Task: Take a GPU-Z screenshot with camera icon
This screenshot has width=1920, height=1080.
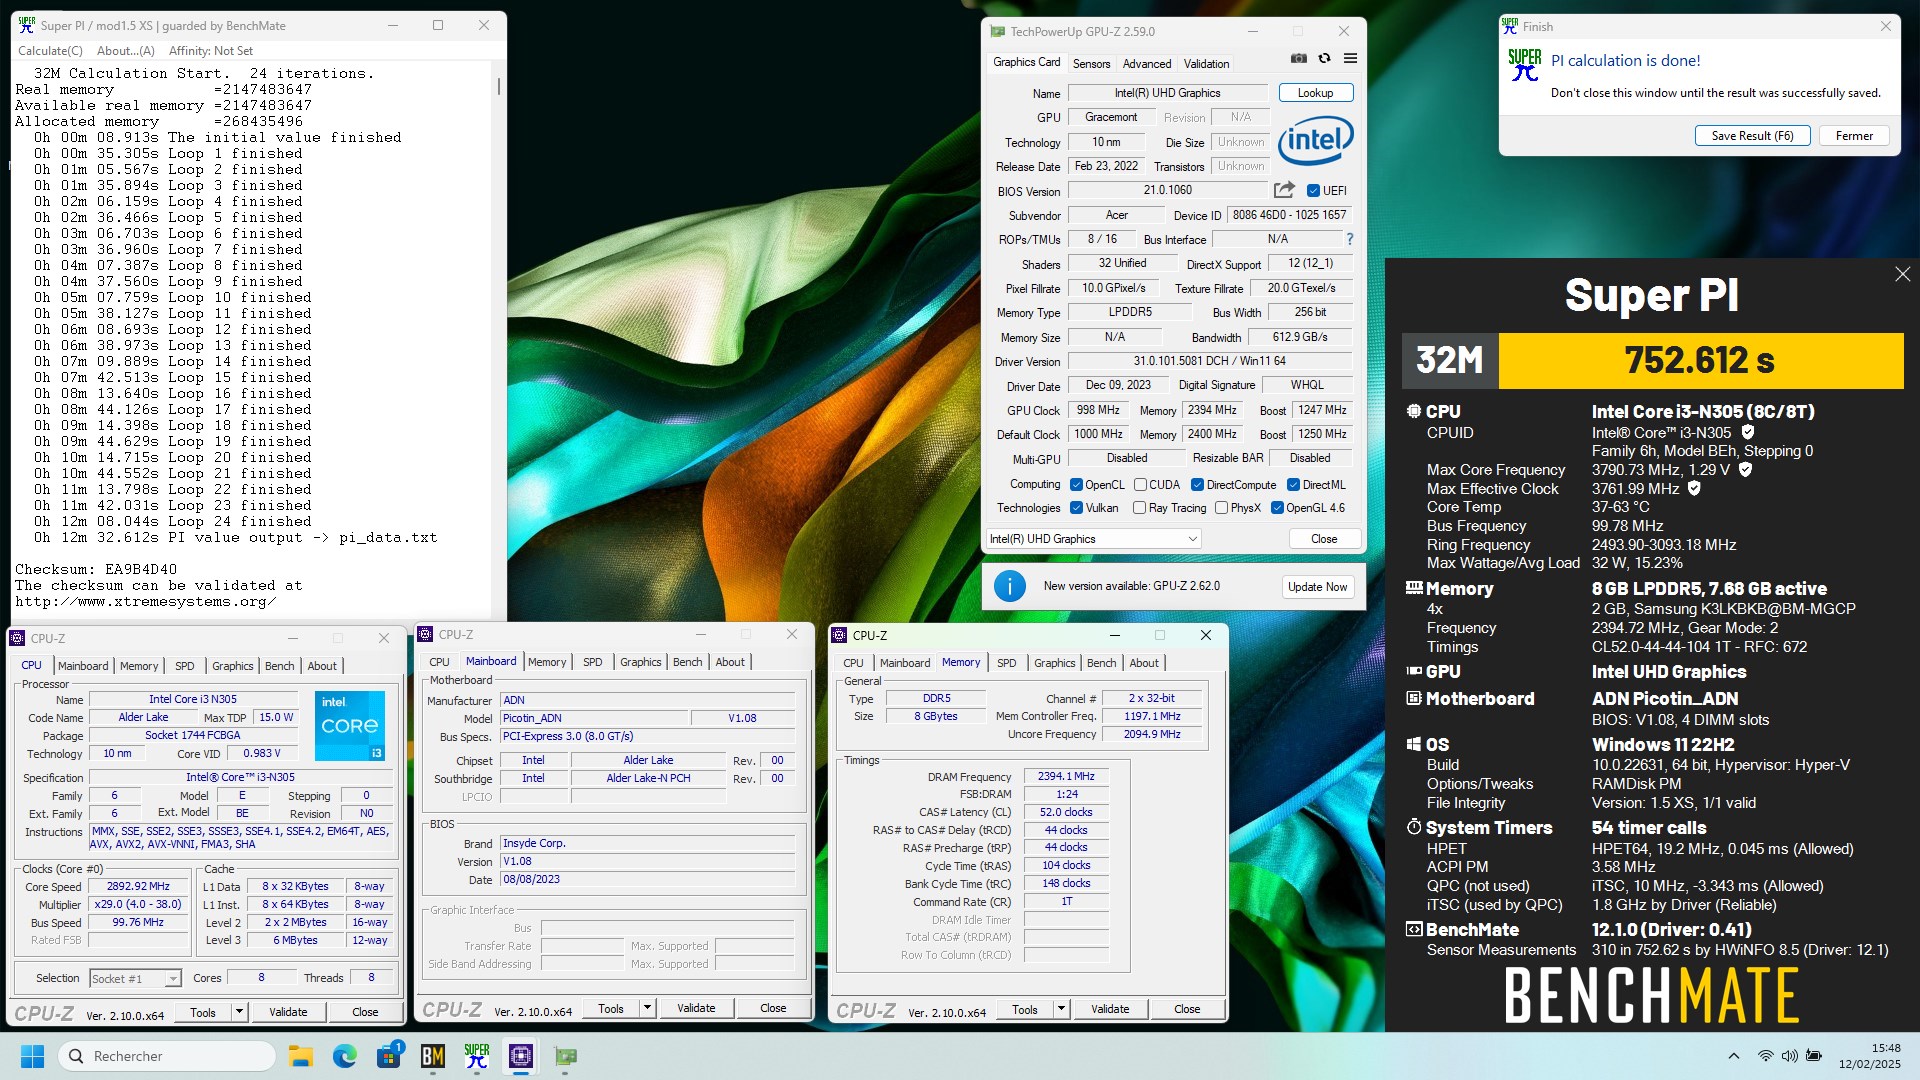Action: point(1298,59)
